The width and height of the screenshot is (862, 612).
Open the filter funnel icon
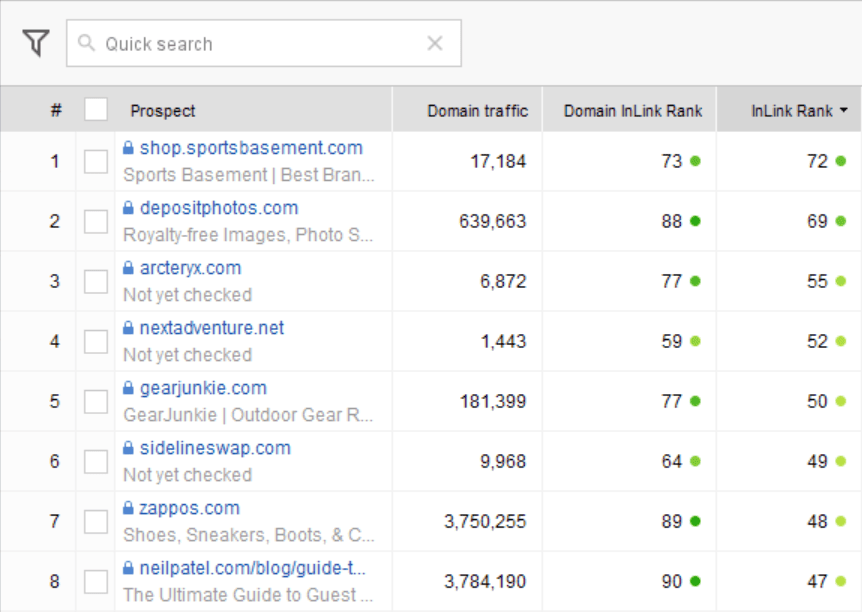tap(36, 42)
